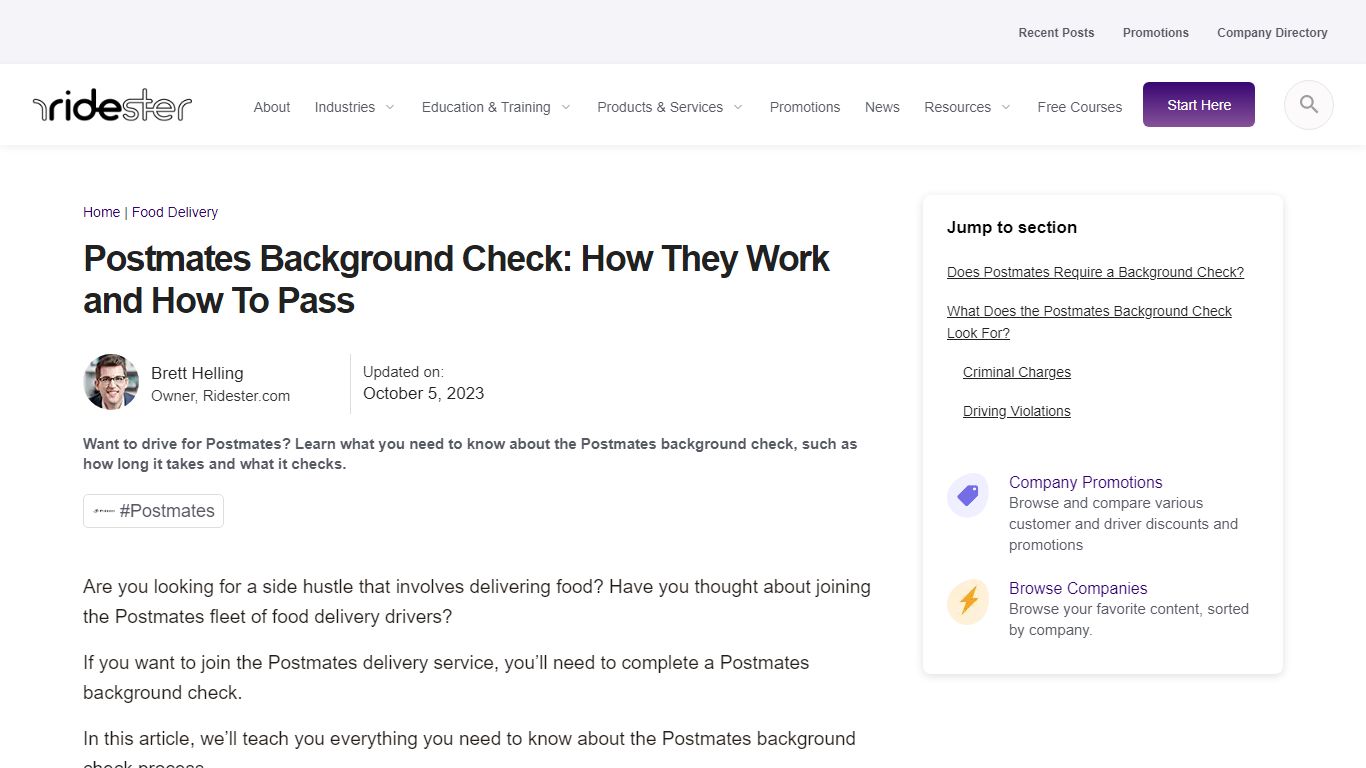Open Recent Posts in the top bar
Image resolution: width=1366 pixels, height=768 pixels.
tap(1056, 33)
